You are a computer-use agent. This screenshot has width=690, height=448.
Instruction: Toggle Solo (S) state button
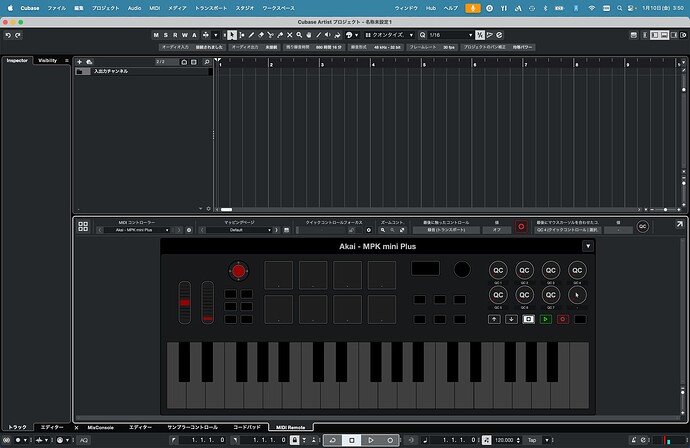166,35
